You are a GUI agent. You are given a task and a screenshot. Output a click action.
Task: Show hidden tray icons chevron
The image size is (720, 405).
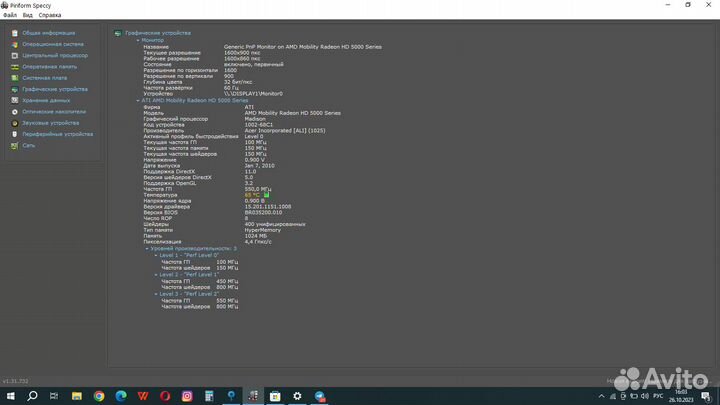(602, 396)
